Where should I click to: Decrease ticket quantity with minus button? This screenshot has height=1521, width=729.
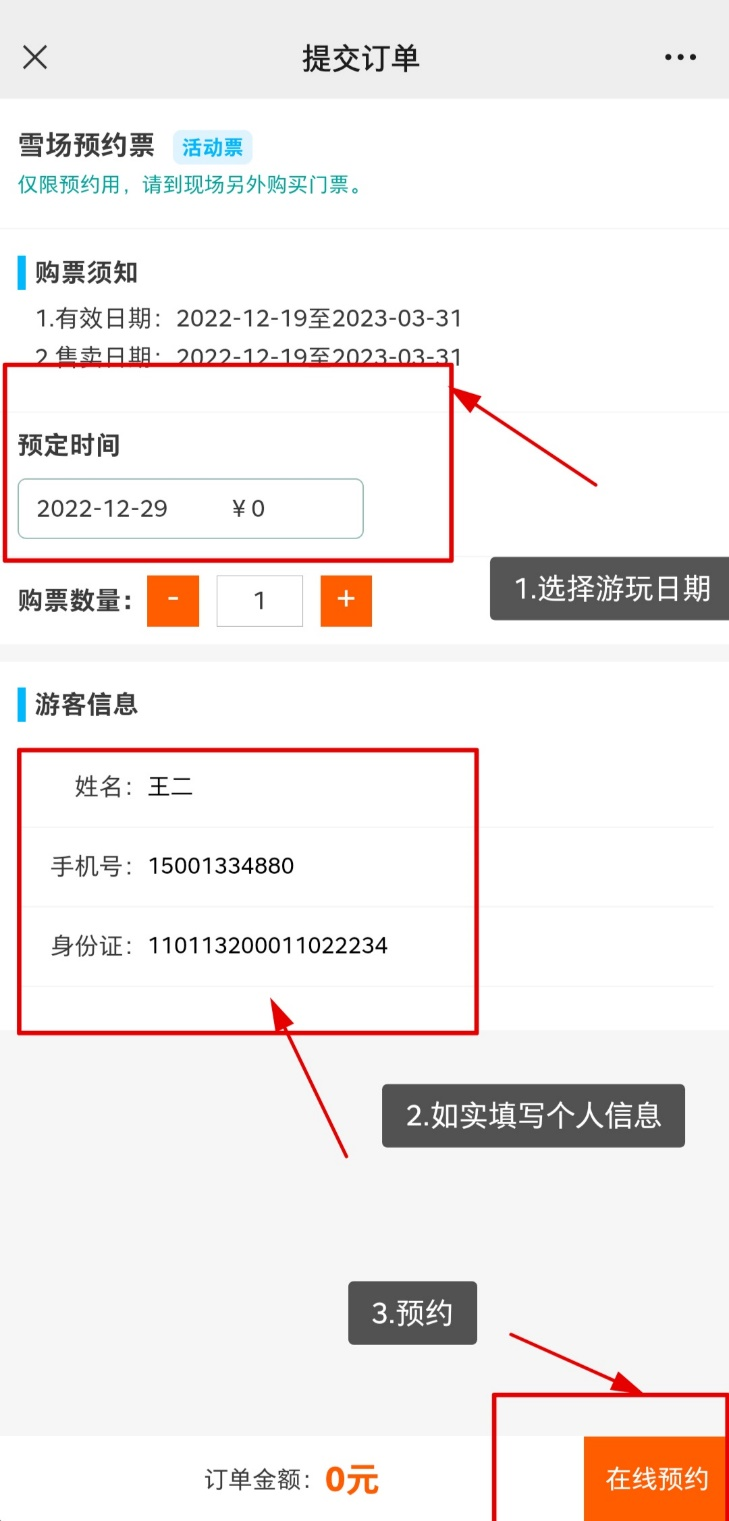pos(173,600)
